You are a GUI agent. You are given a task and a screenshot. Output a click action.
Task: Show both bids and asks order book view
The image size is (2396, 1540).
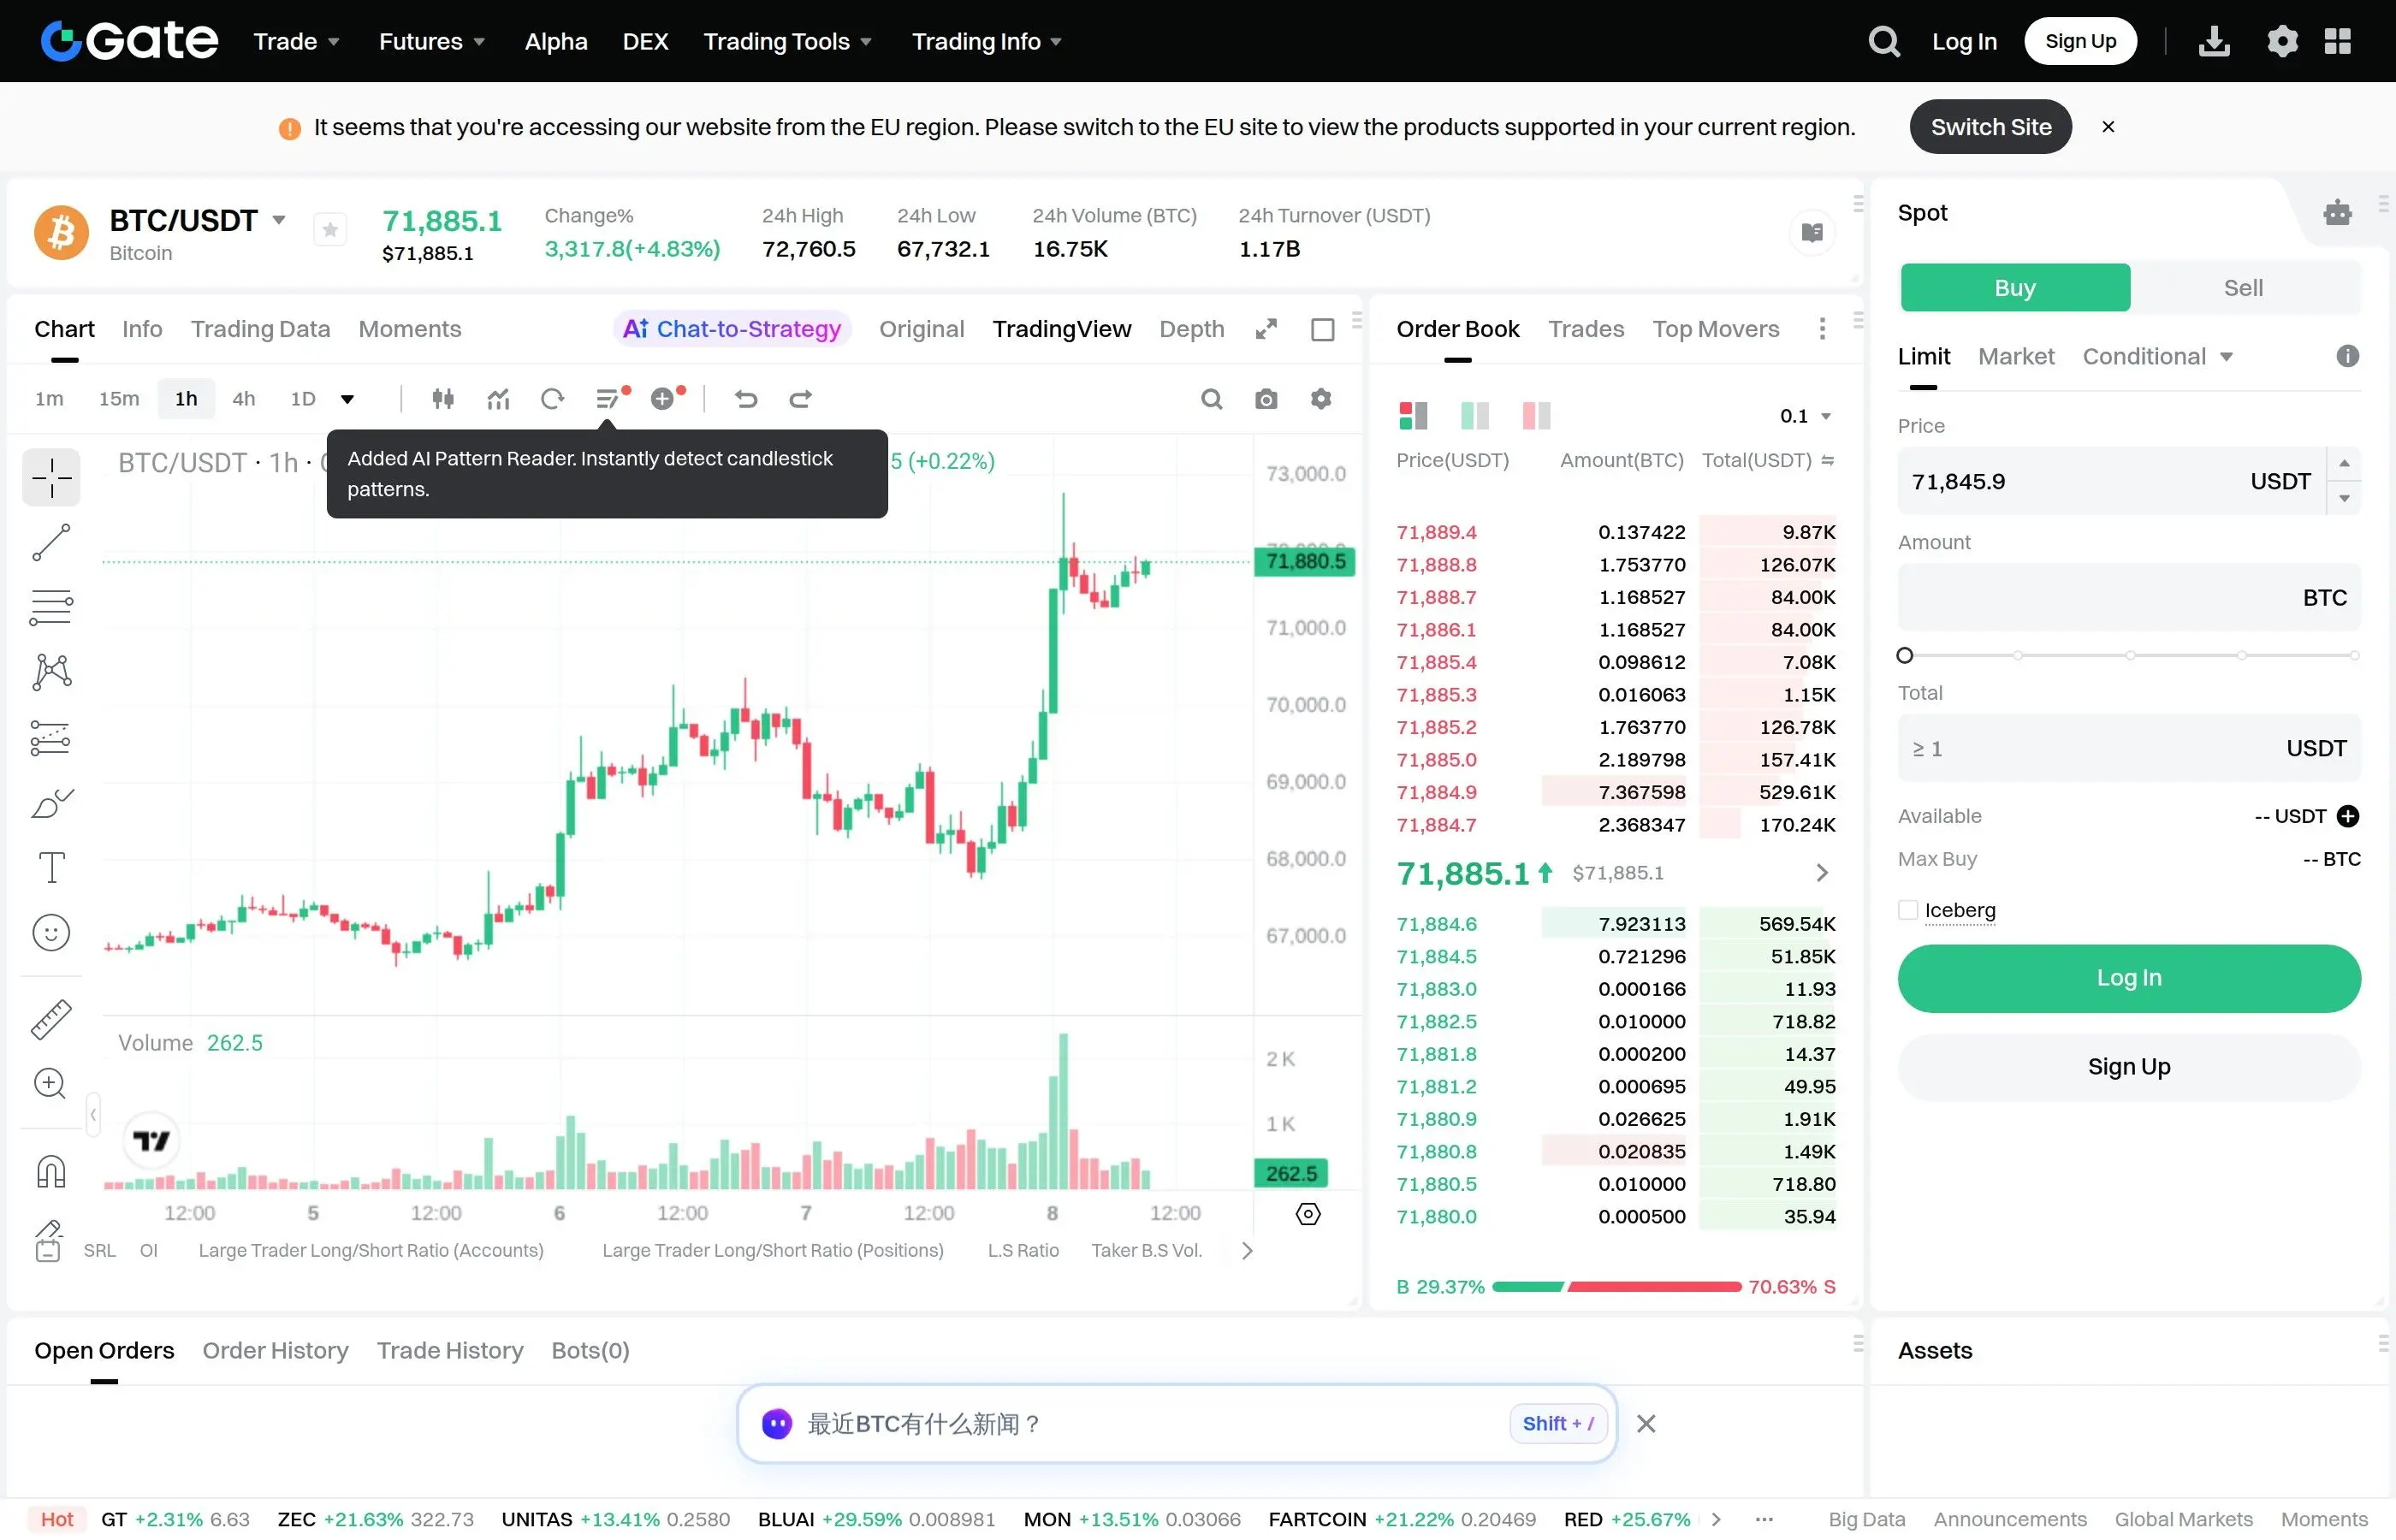pos(1413,415)
